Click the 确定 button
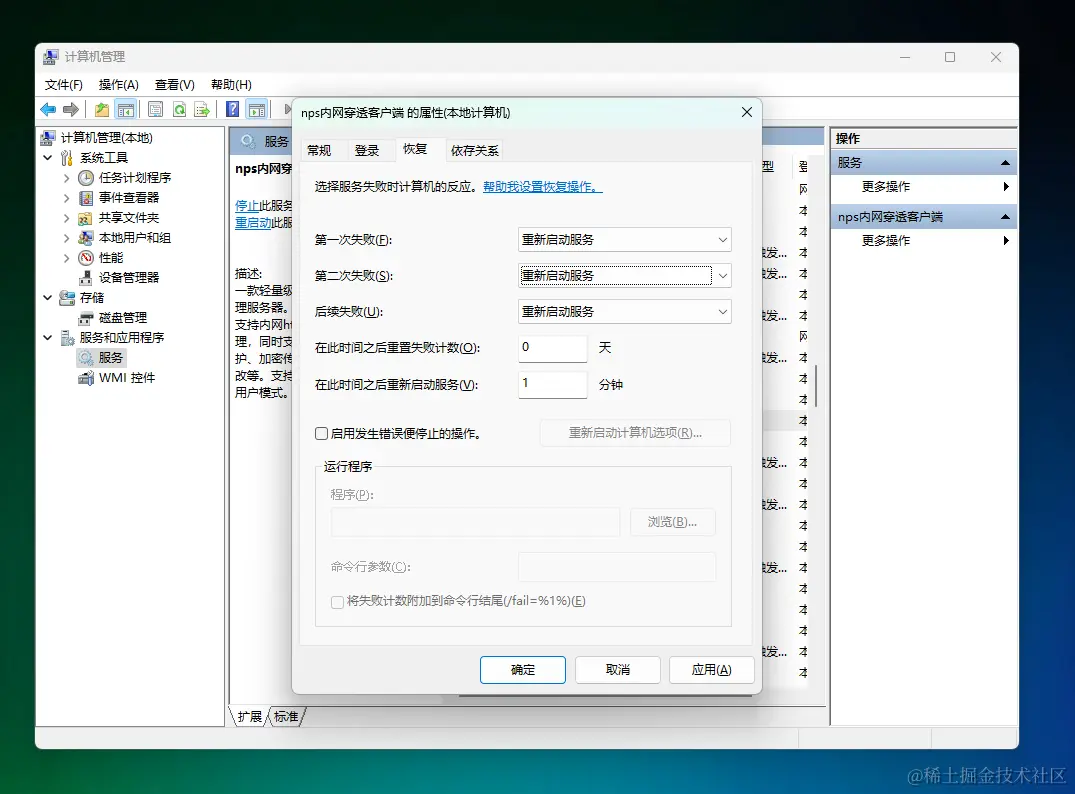Viewport: 1075px width, 794px height. tap(523, 670)
